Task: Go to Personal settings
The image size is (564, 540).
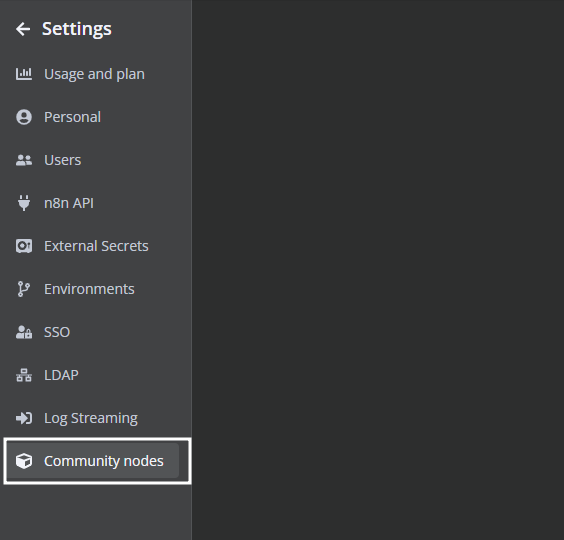Action: pyautogui.click(x=72, y=117)
